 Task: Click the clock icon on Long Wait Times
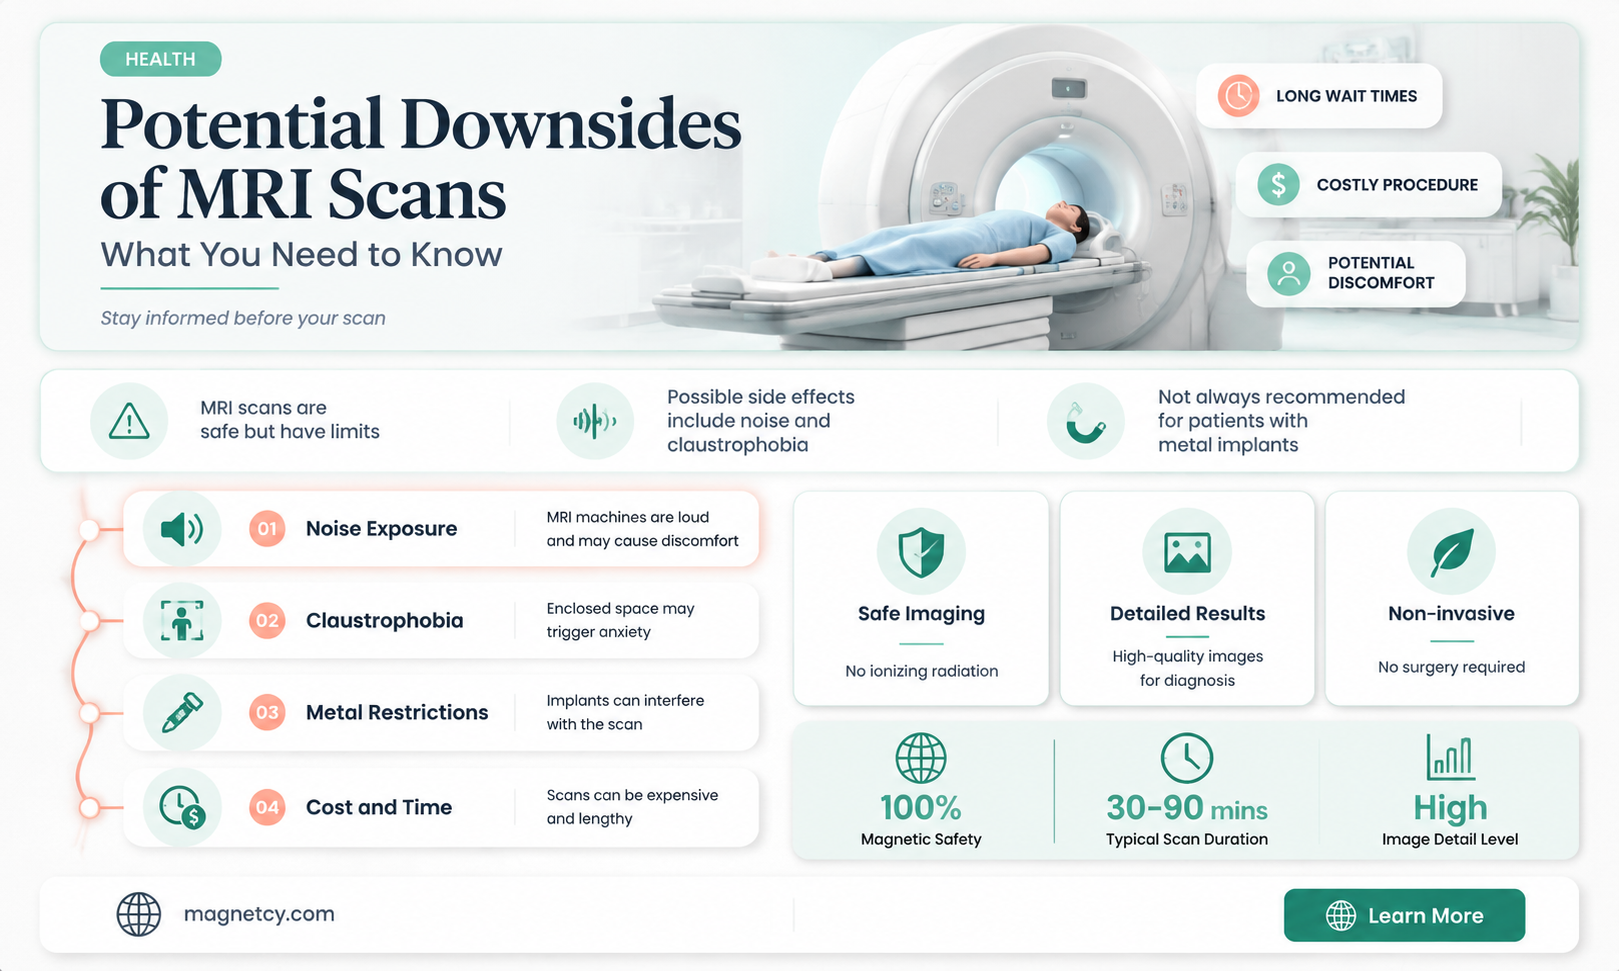point(1238,96)
